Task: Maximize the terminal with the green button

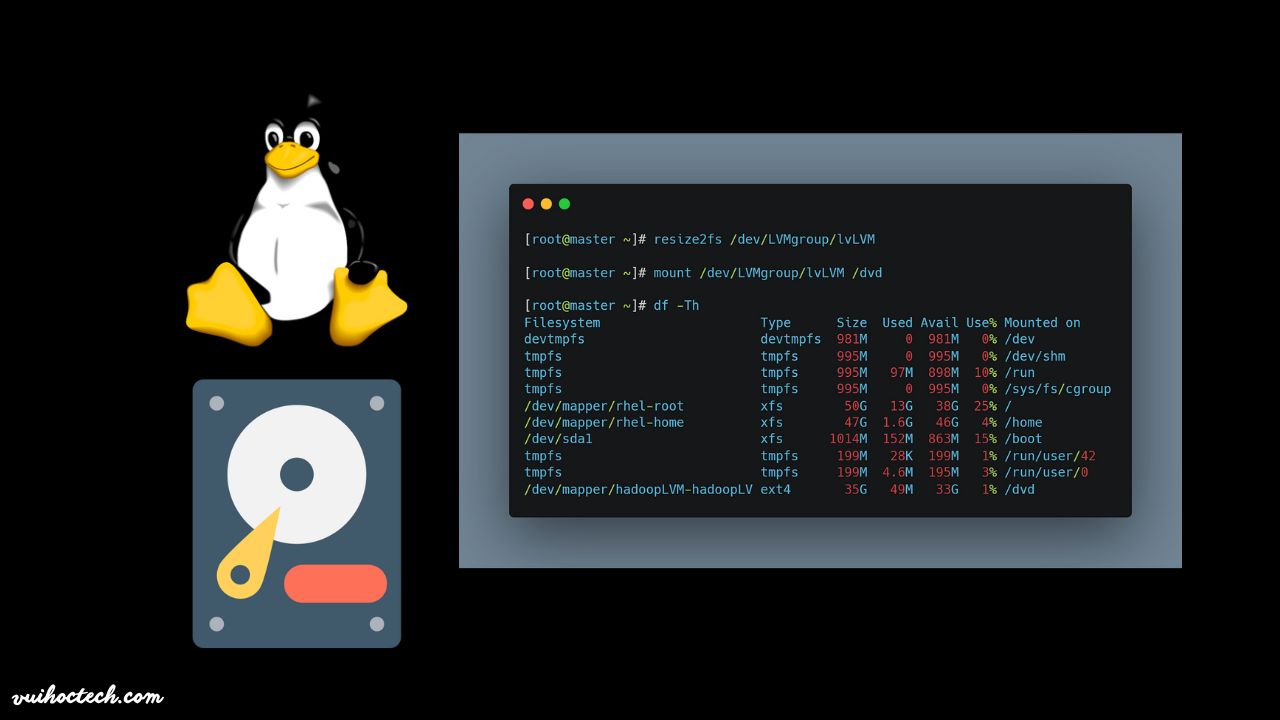Action: click(x=564, y=204)
